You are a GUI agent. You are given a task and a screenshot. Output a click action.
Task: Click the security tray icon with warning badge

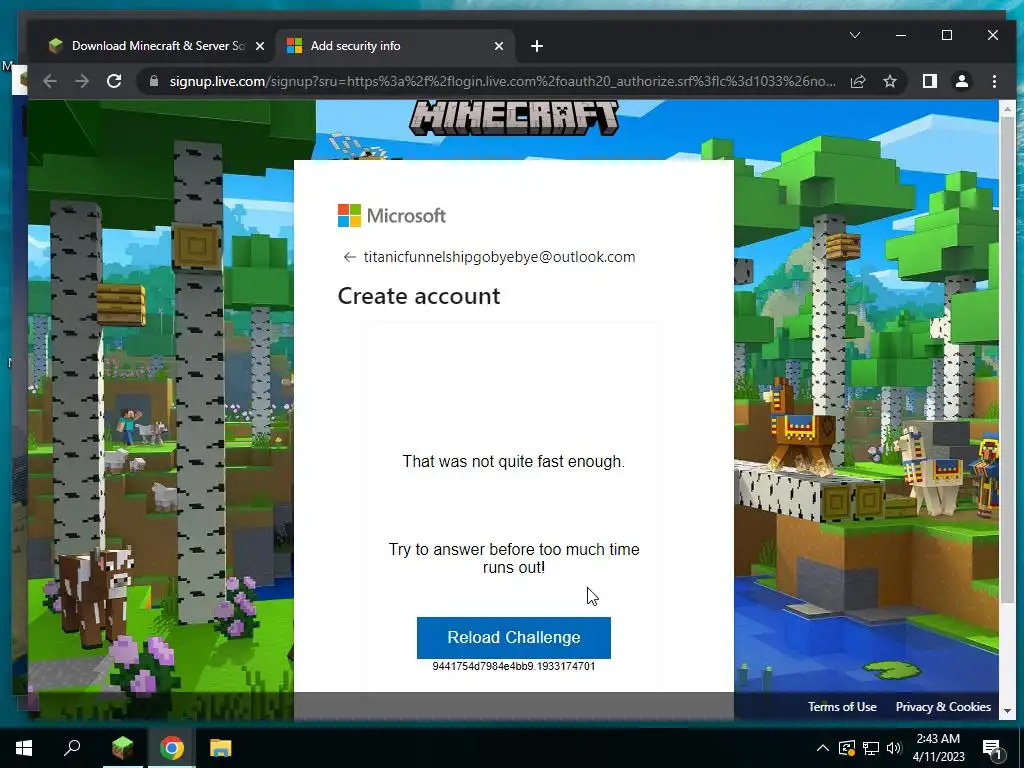[847, 748]
